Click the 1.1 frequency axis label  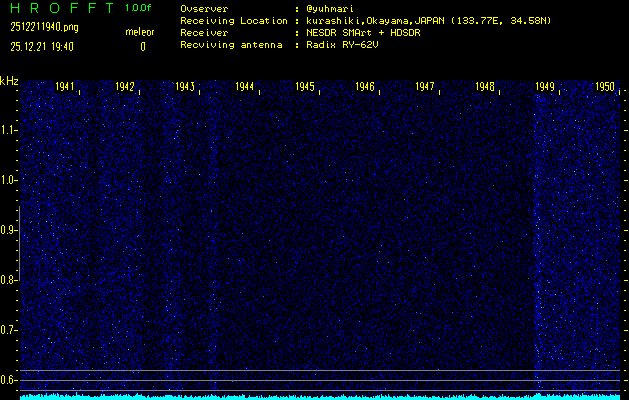click(9, 130)
